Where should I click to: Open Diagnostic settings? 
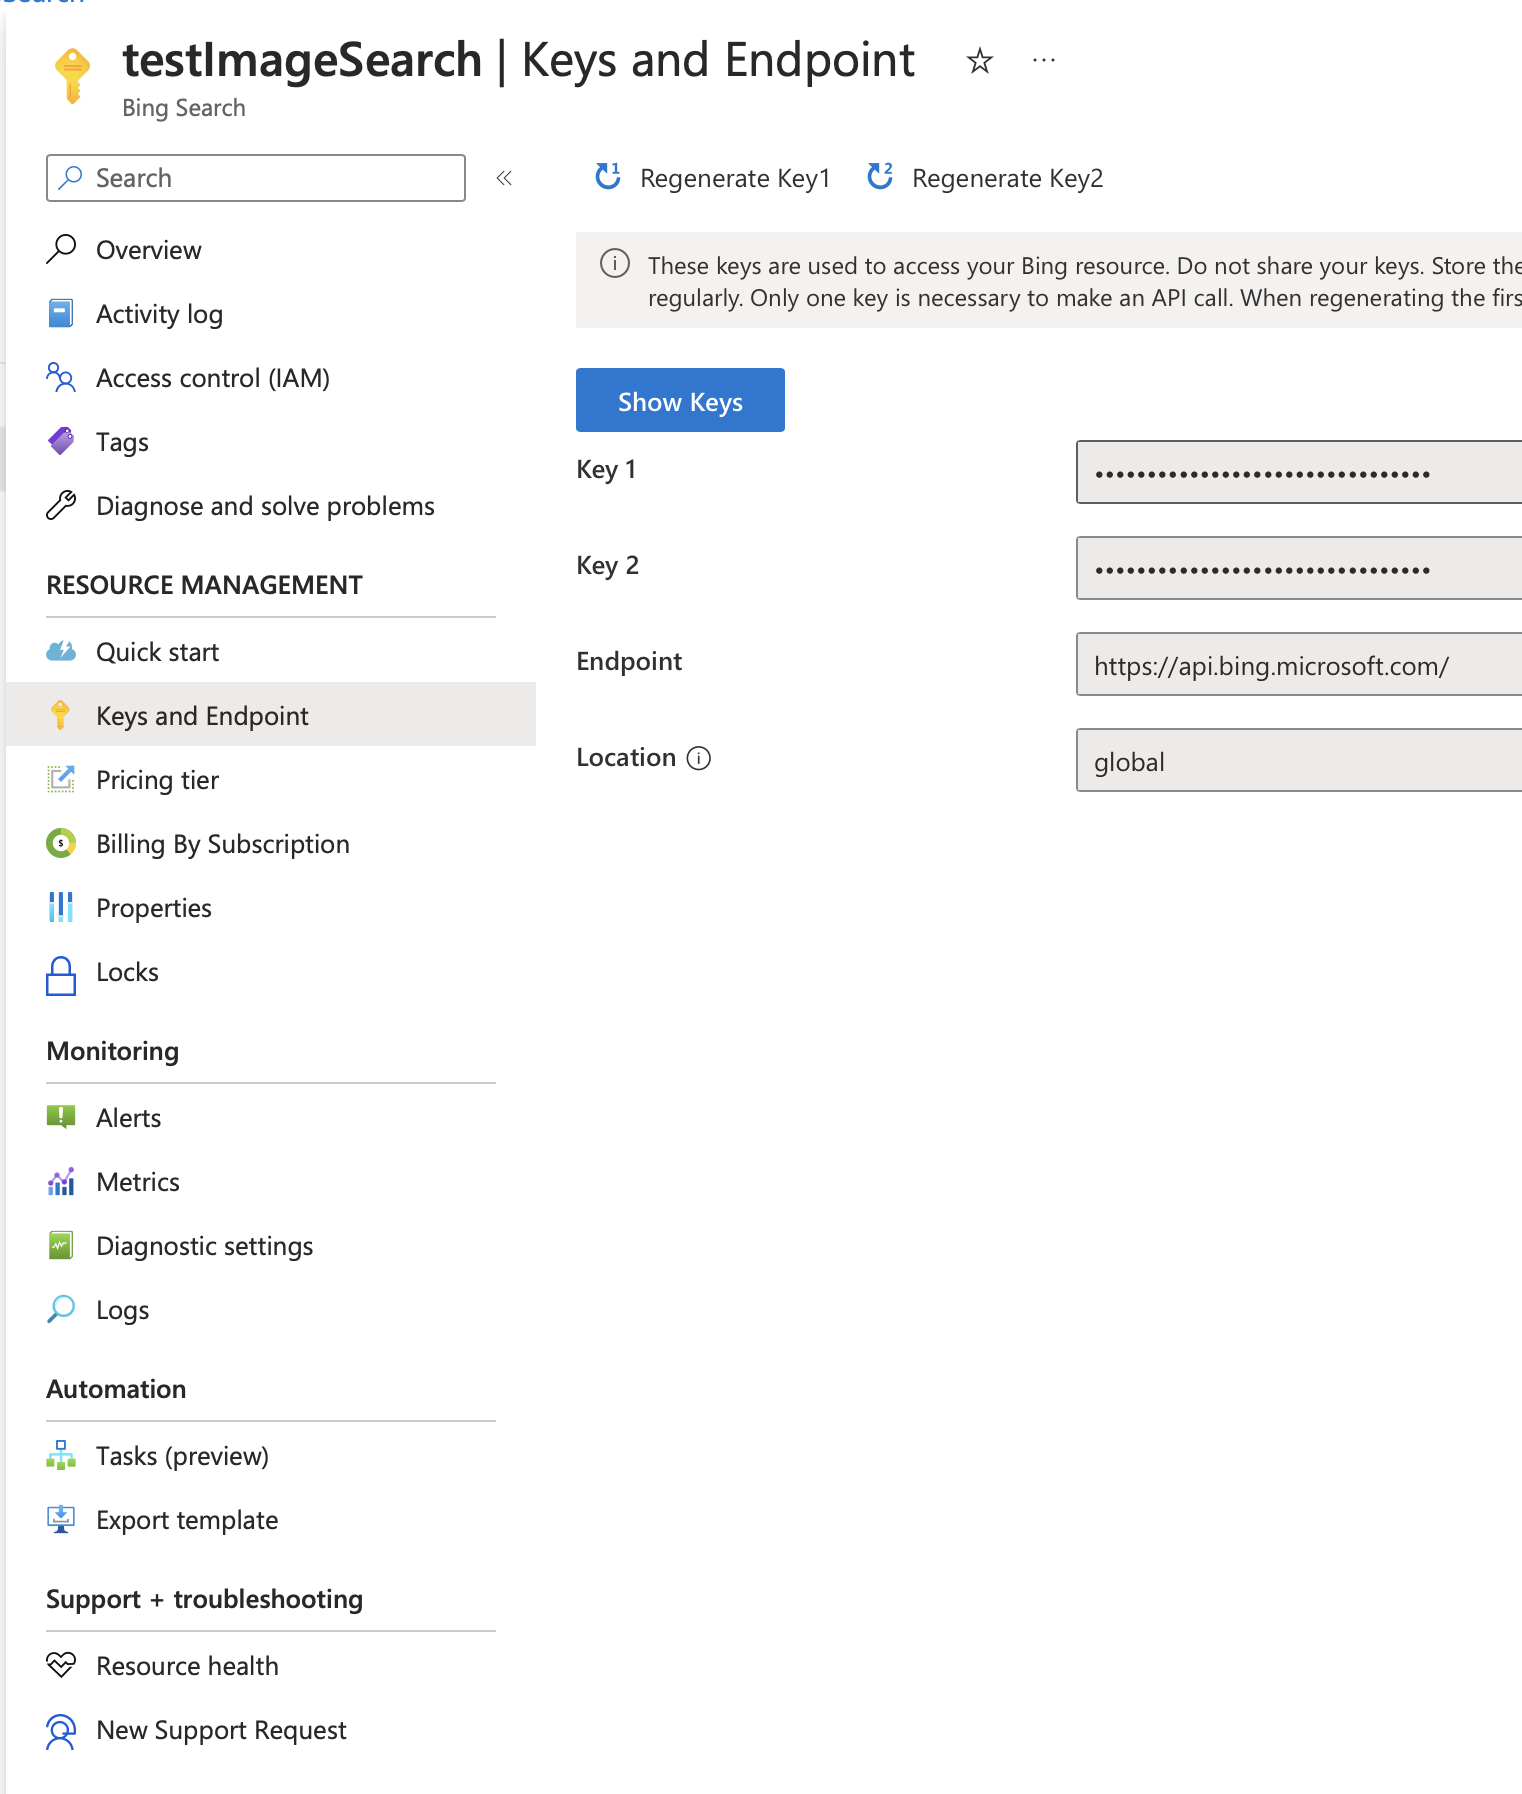[x=204, y=1246]
